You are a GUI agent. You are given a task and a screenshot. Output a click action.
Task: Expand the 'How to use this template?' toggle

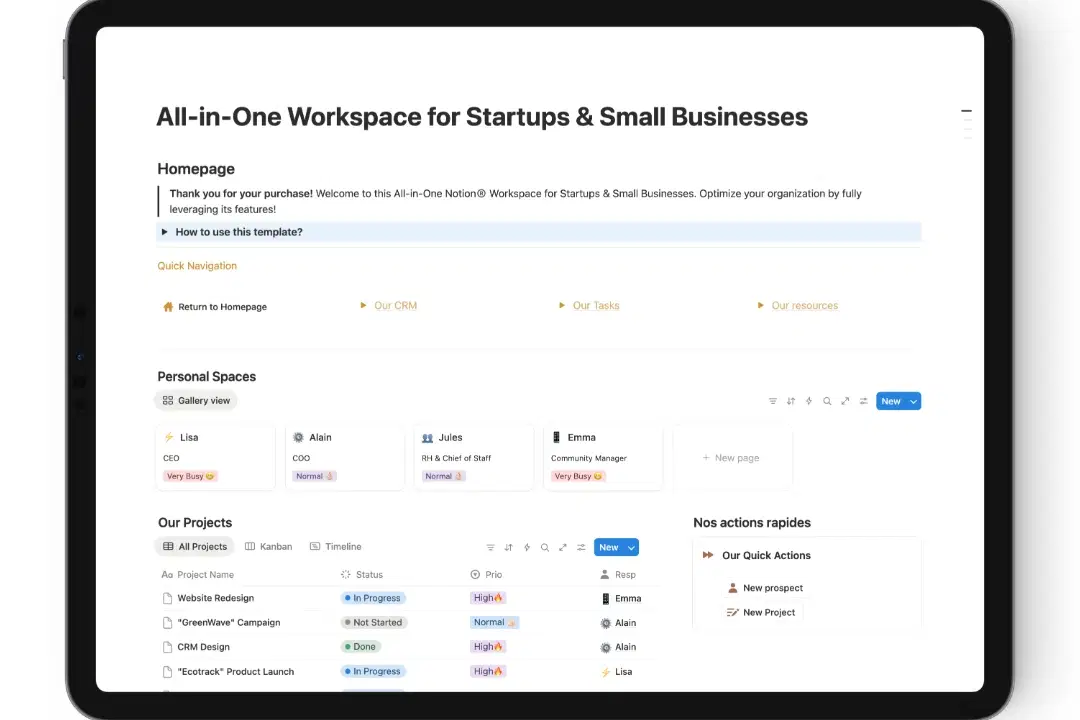(165, 232)
